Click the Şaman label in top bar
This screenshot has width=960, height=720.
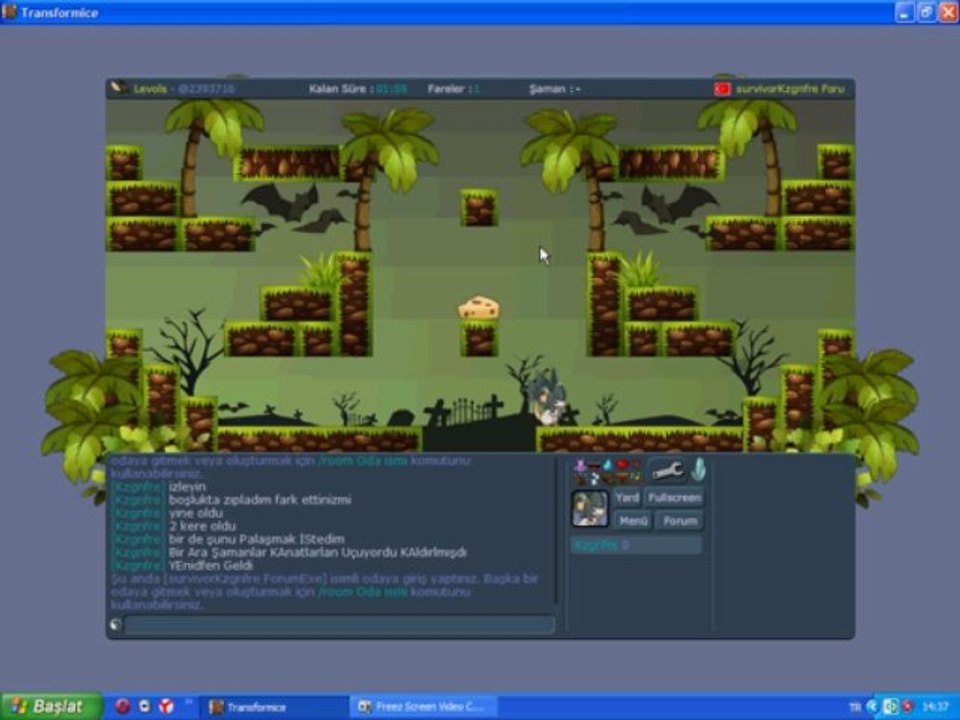click(x=555, y=89)
